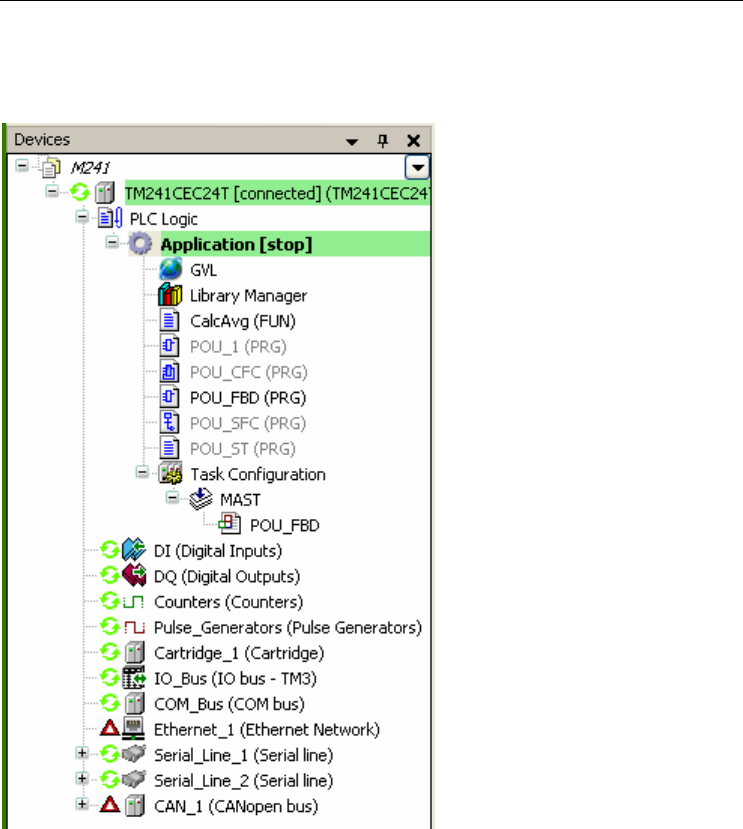Click the GVL globe icon

(x=170, y=269)
